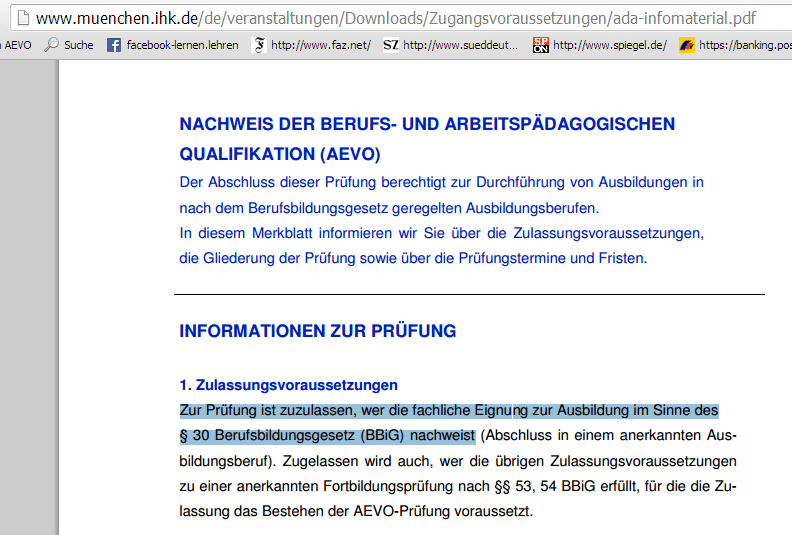
Task: Click the line 'In diesem Merkblatt informieren wir Sie'
Action: [441, 233]
